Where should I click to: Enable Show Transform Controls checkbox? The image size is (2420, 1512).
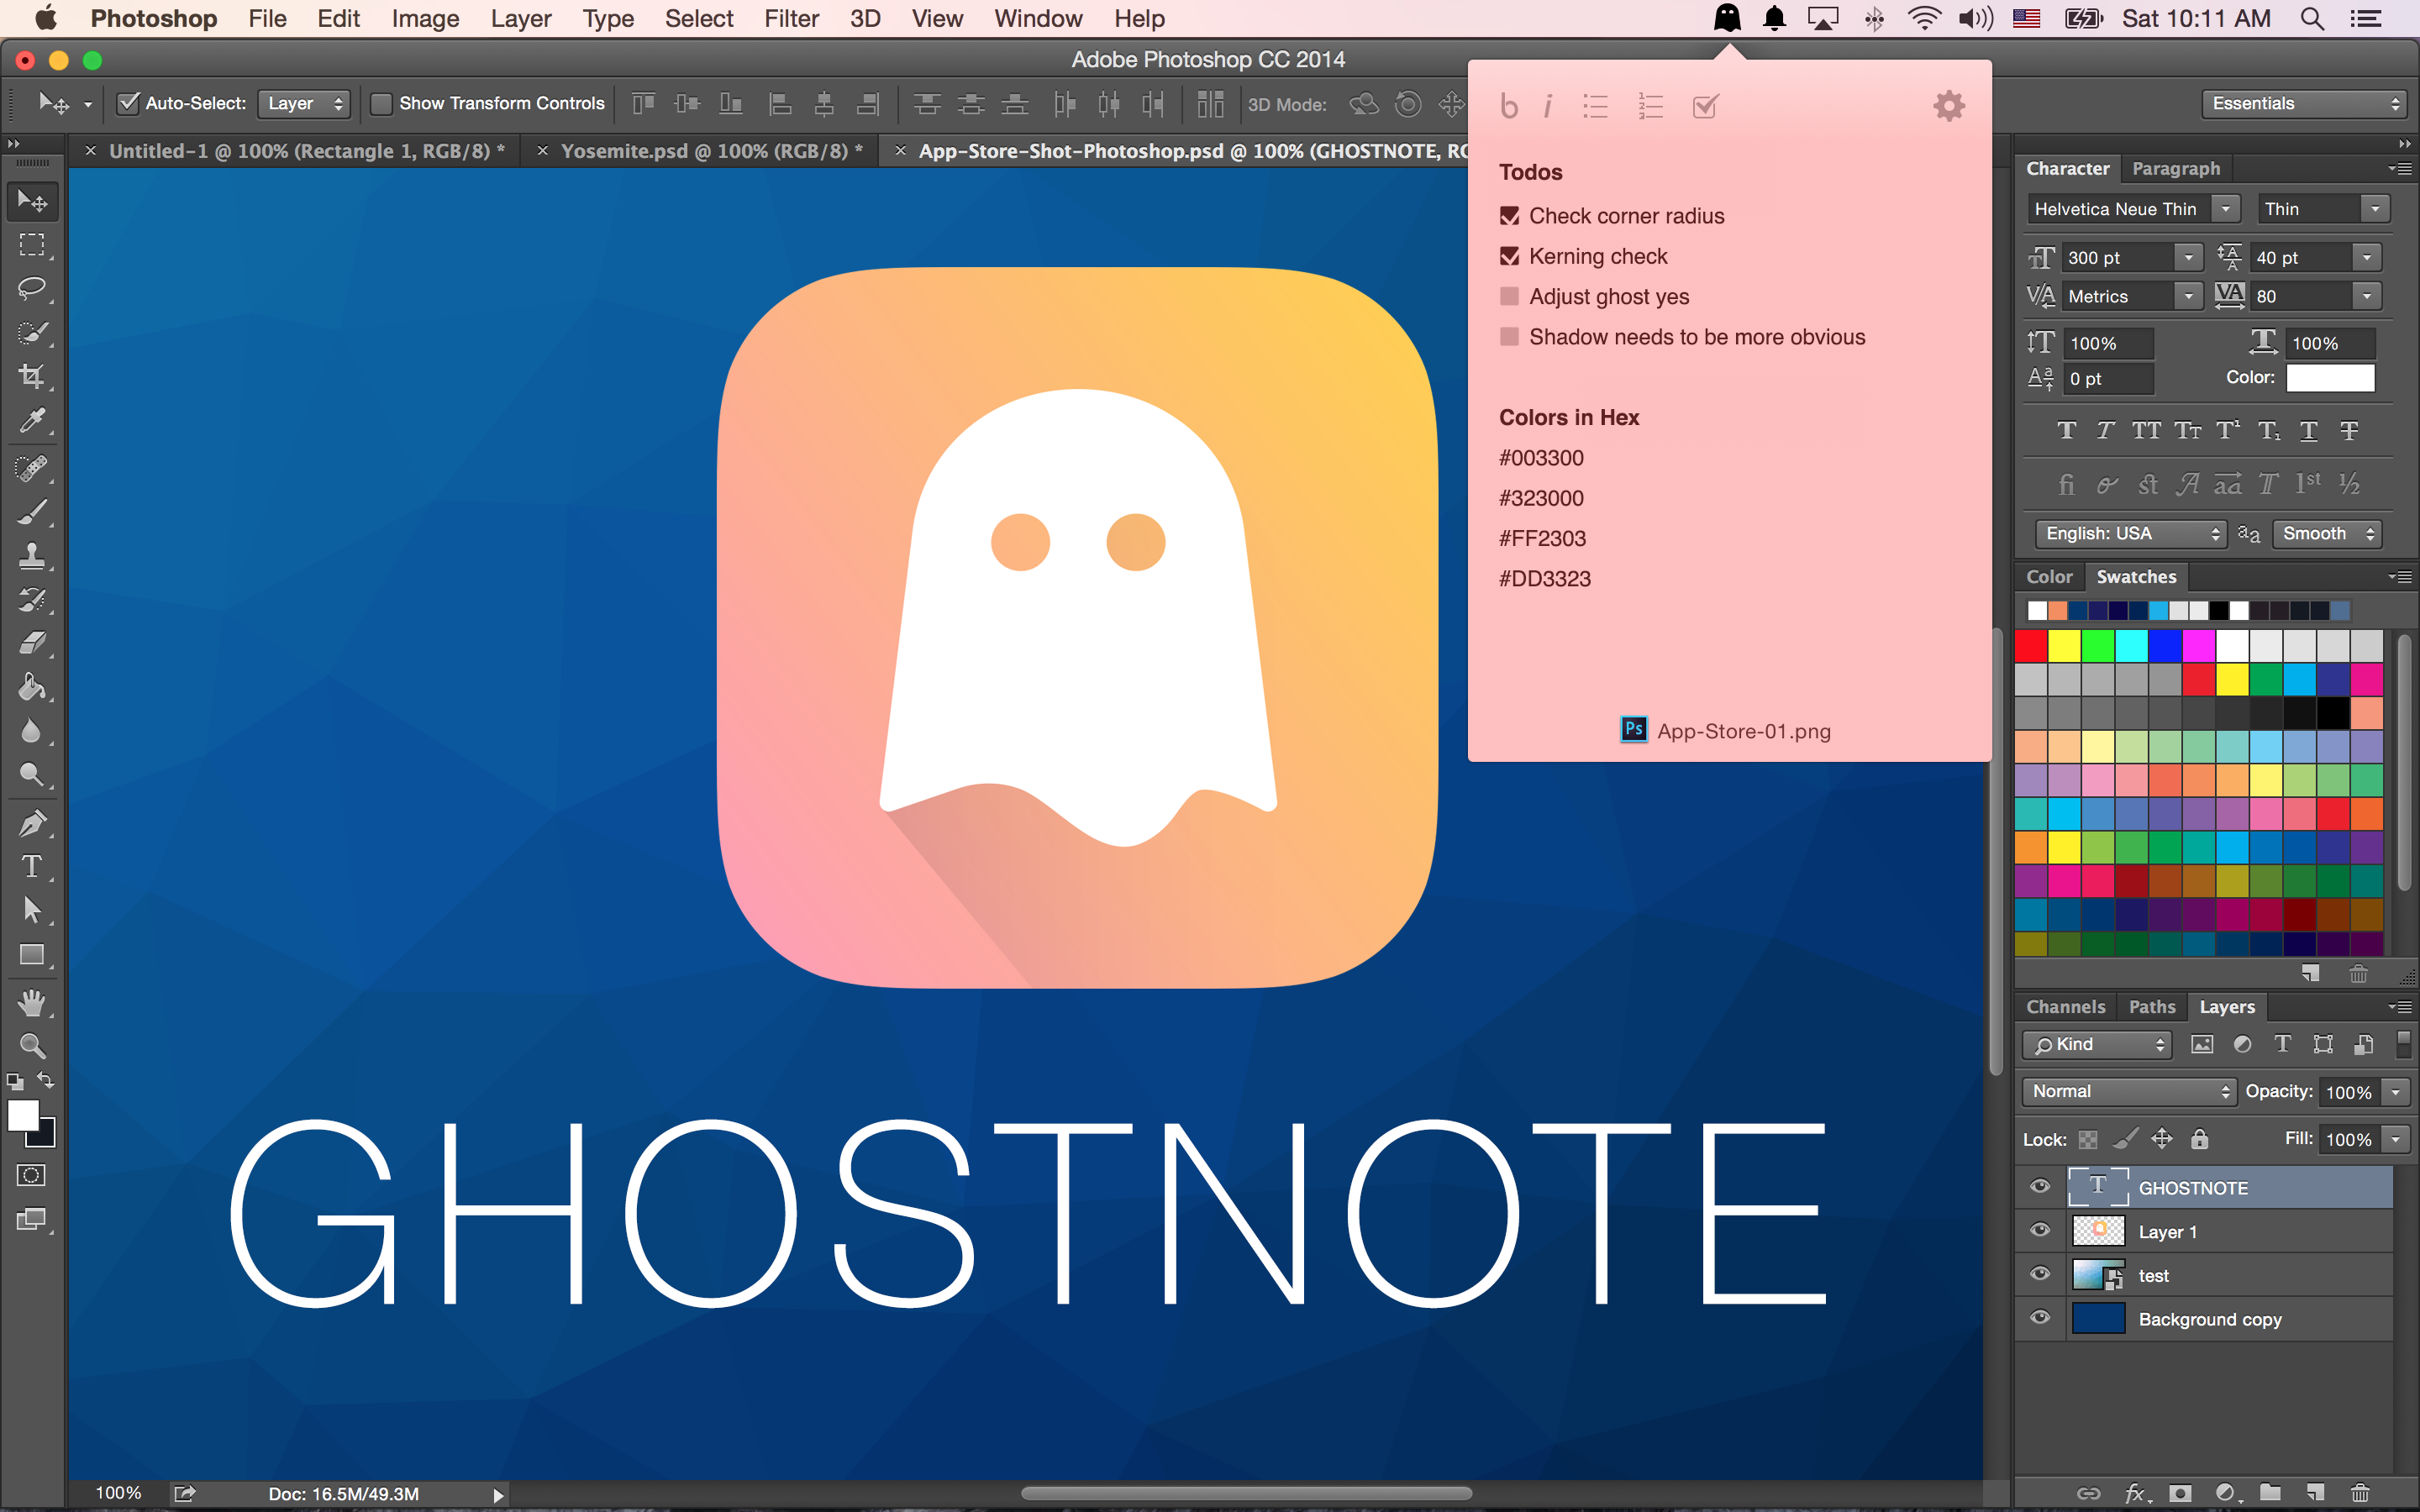[x=381, y=104]
